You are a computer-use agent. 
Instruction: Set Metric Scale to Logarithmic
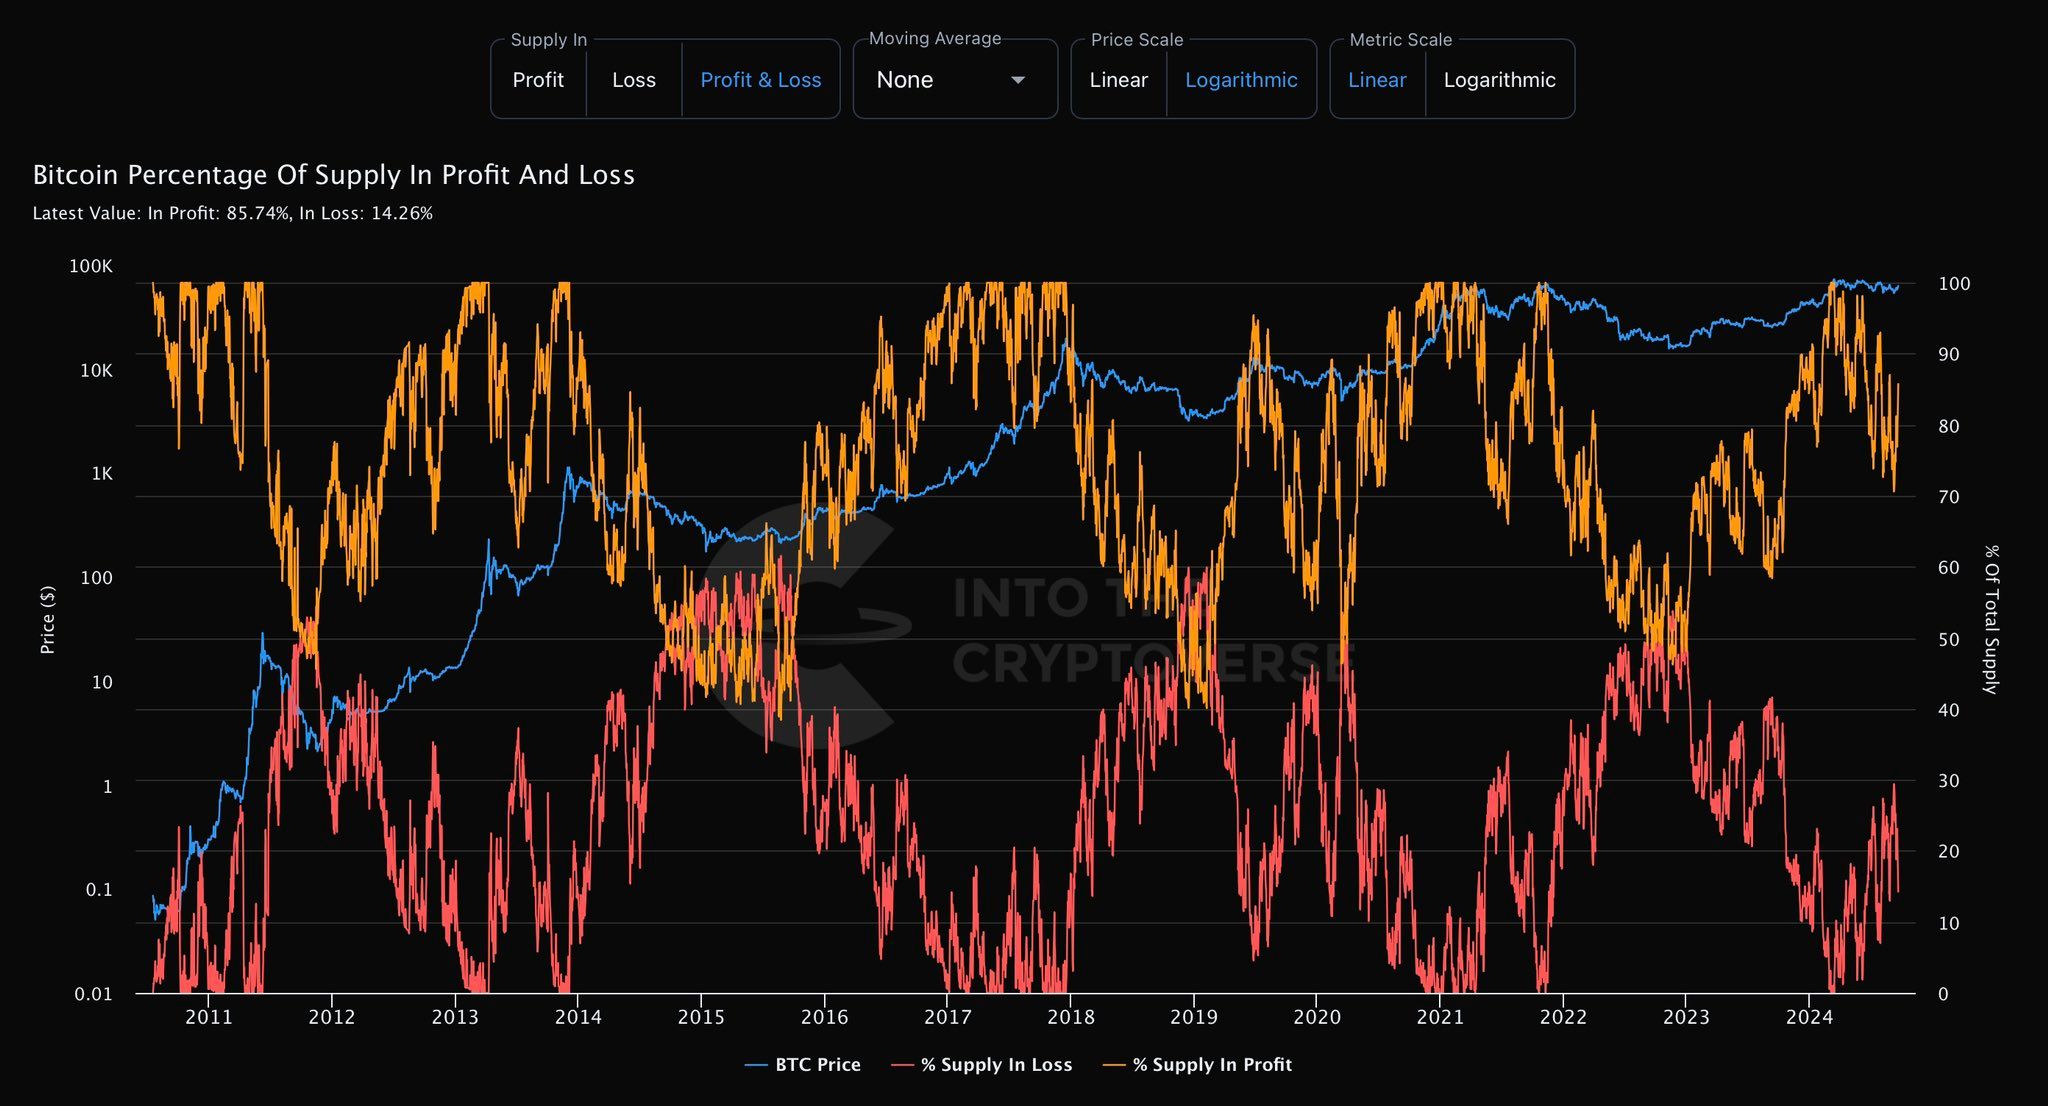point(1499,80)
